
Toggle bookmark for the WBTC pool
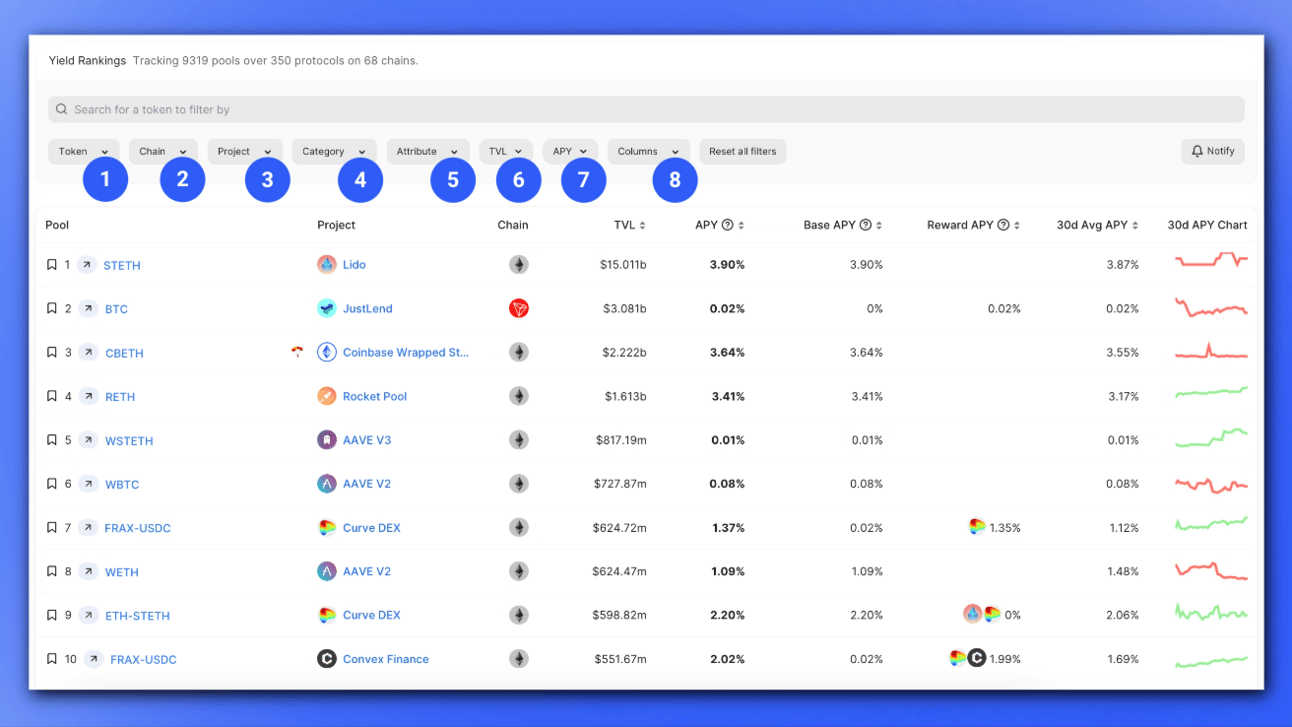coord(52,484)
